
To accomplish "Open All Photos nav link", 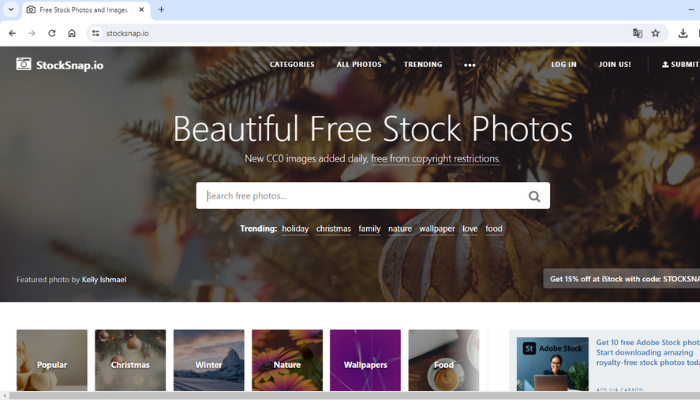I will [x=359, y=64].
